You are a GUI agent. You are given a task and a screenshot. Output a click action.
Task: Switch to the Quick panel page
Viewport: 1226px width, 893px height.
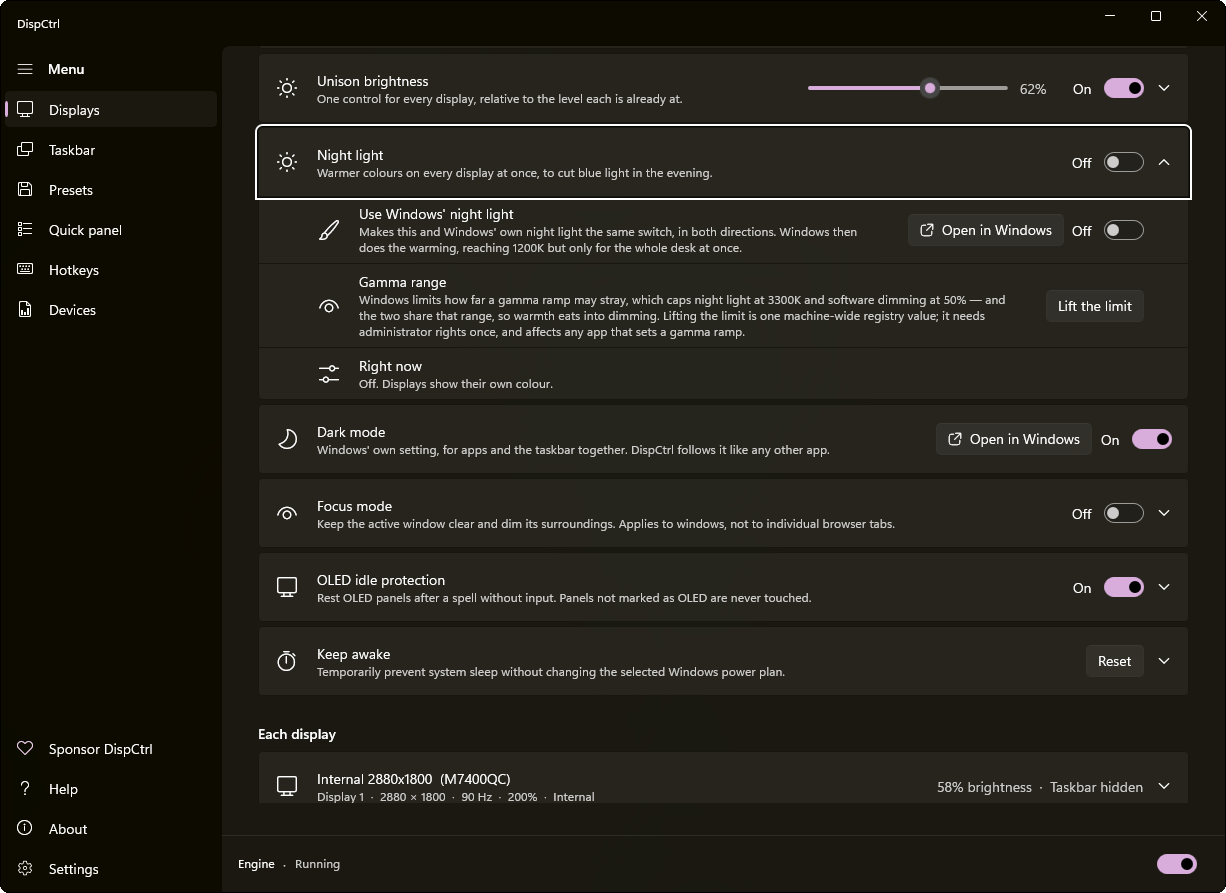tap(111, 230)
